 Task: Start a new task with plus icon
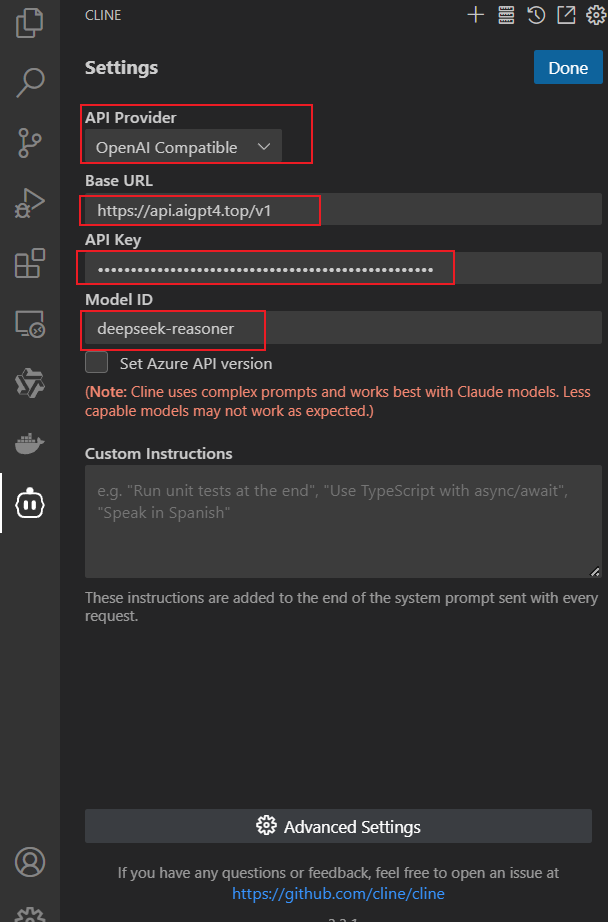coord(476,15)
